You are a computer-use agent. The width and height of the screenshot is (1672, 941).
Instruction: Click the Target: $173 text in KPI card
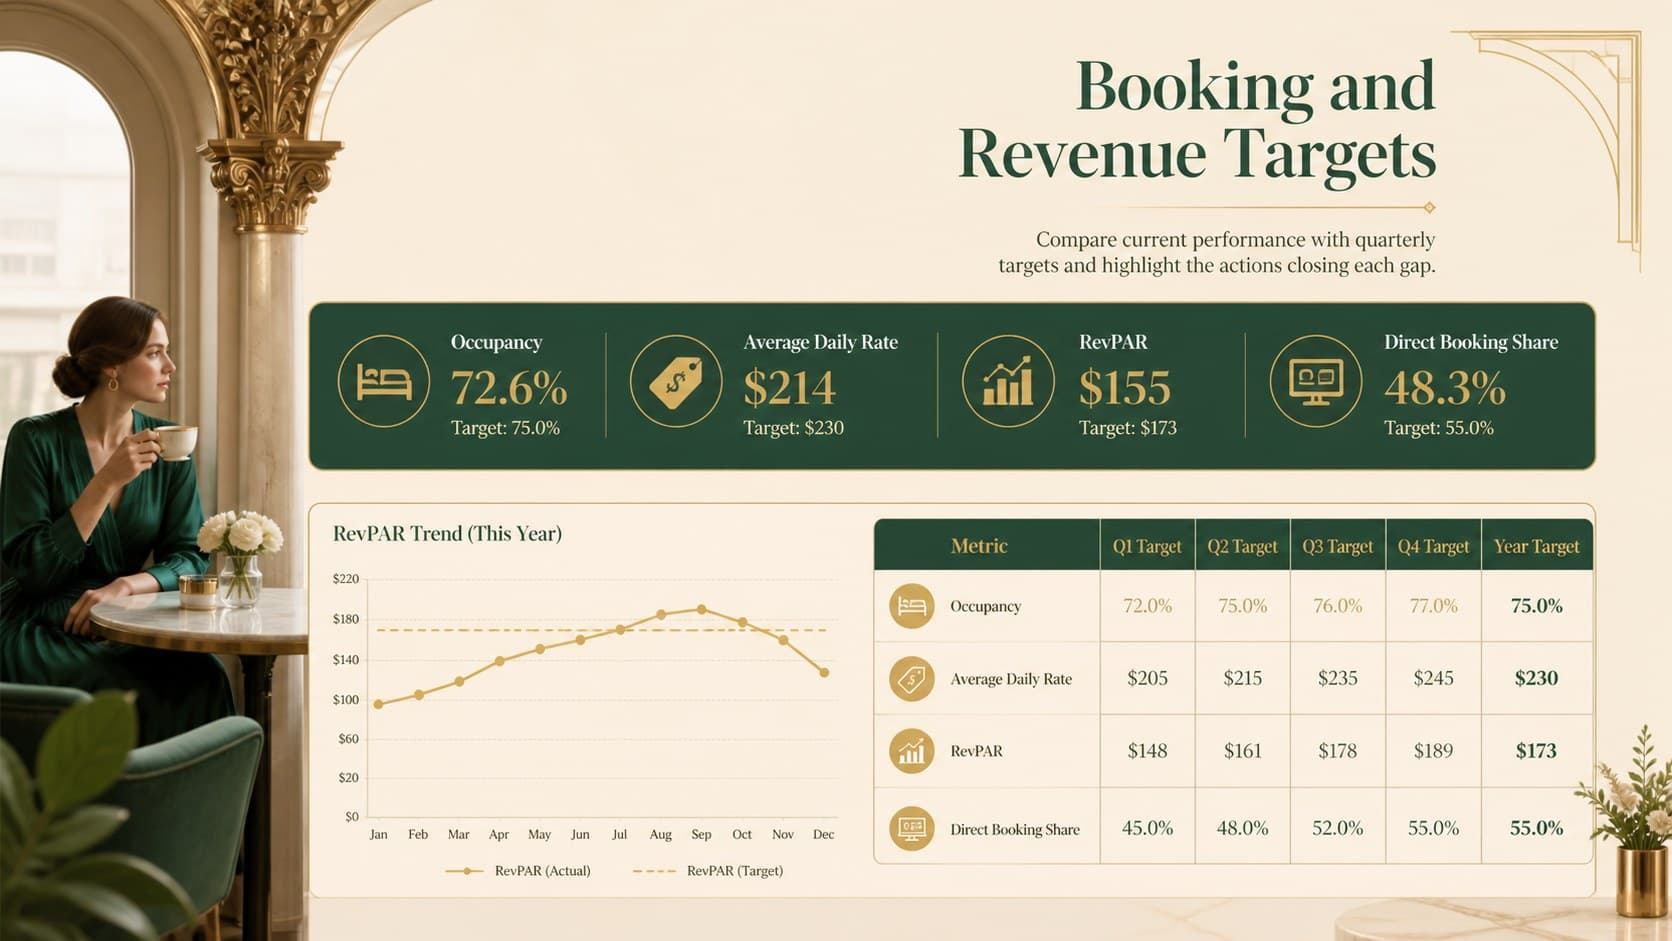tap(1128, 428)
